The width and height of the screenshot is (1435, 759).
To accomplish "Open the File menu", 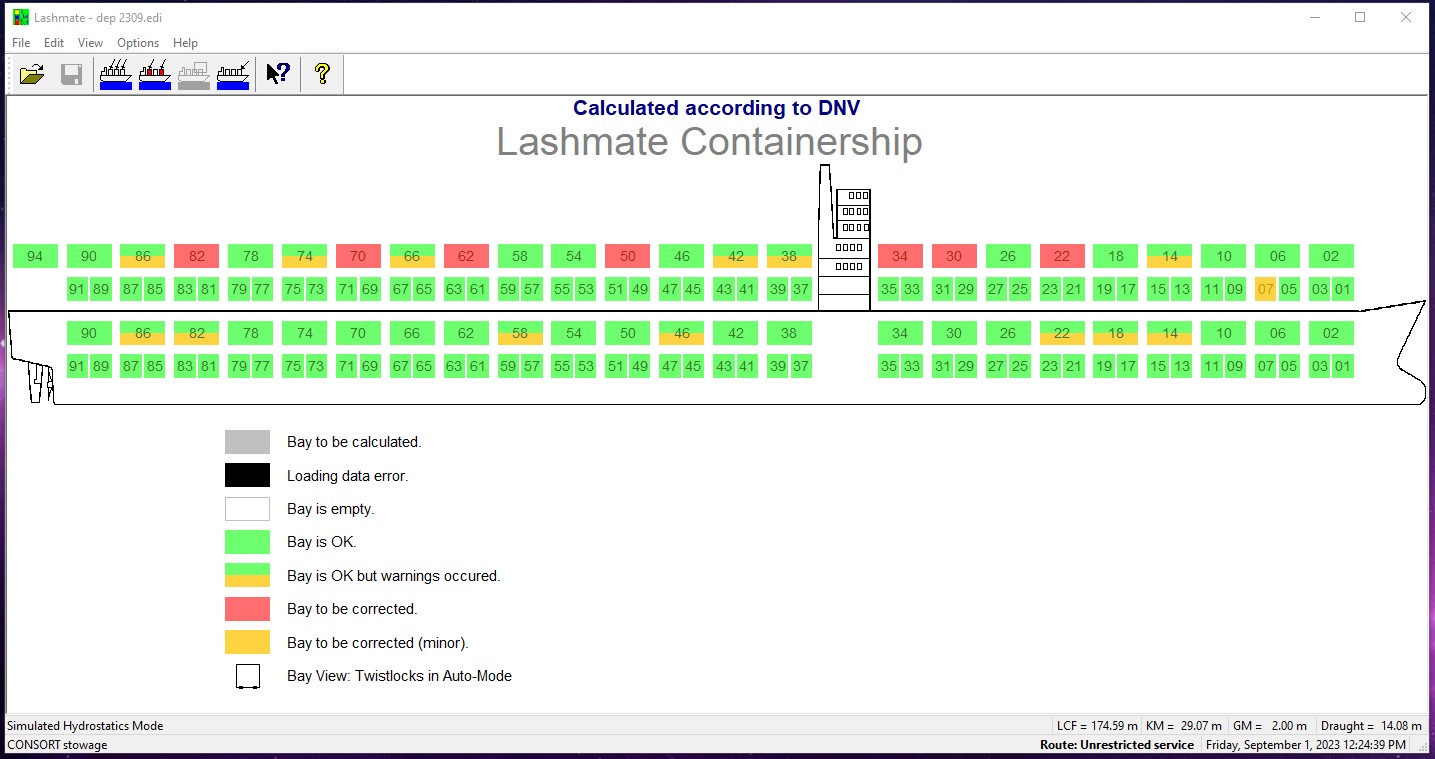I will tap(21, 43).
